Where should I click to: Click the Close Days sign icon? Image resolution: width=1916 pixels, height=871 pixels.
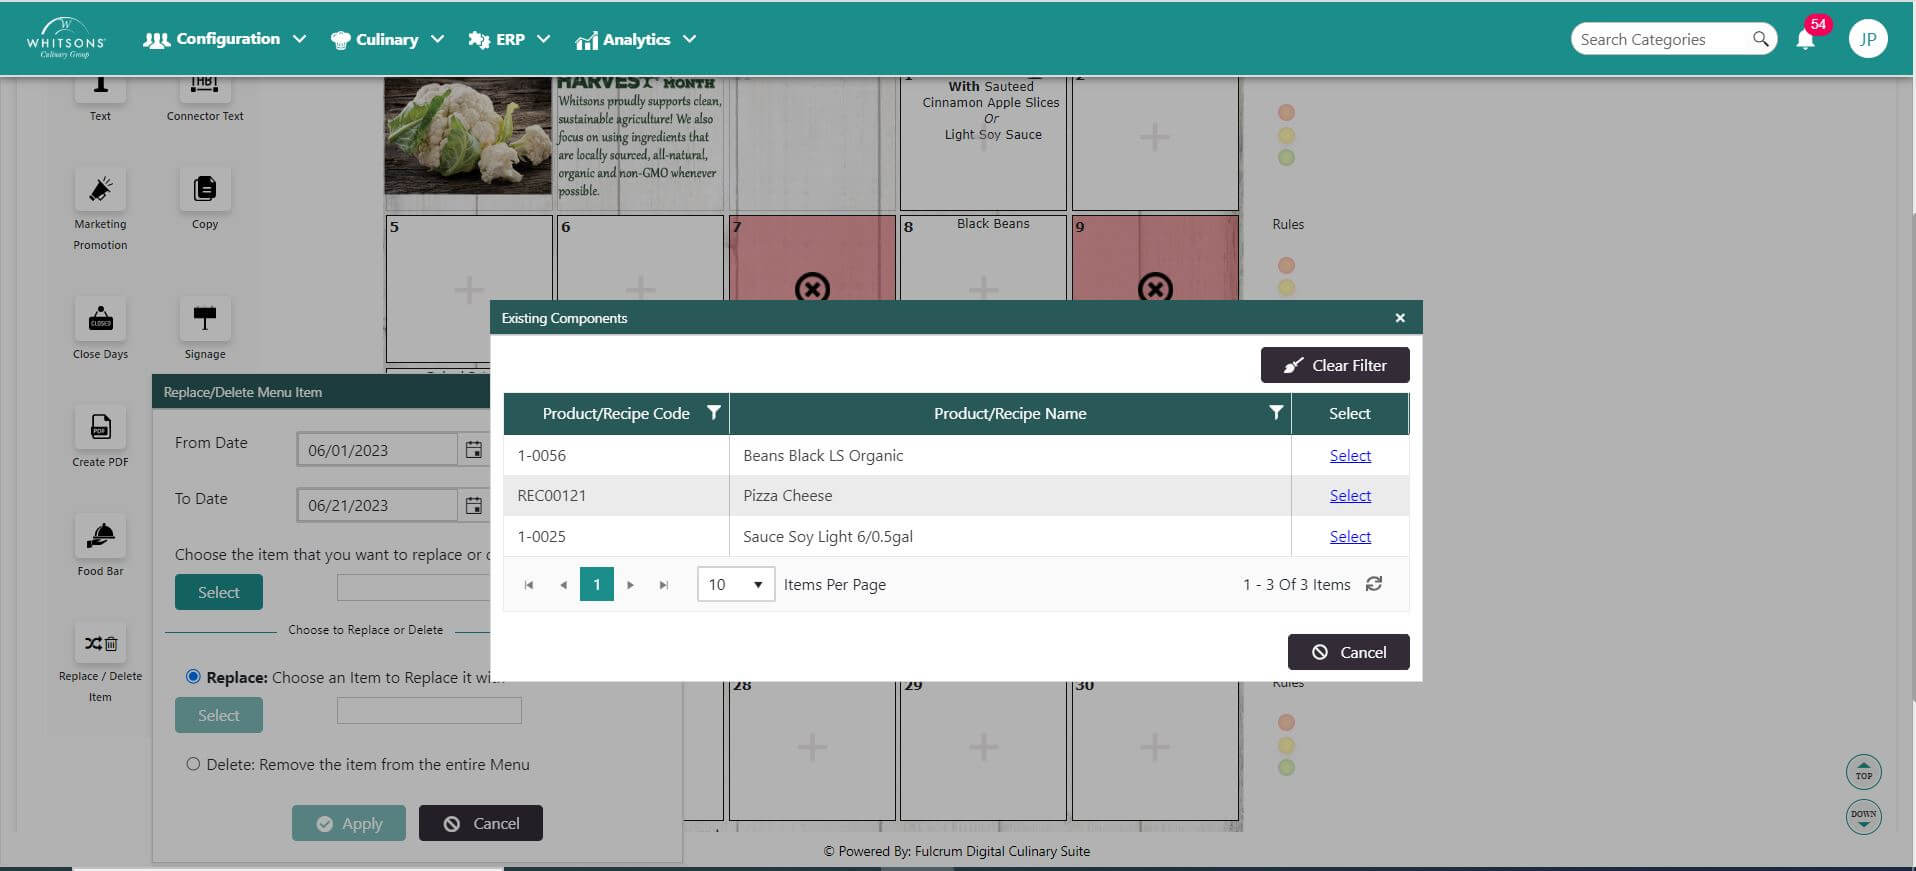100,319
